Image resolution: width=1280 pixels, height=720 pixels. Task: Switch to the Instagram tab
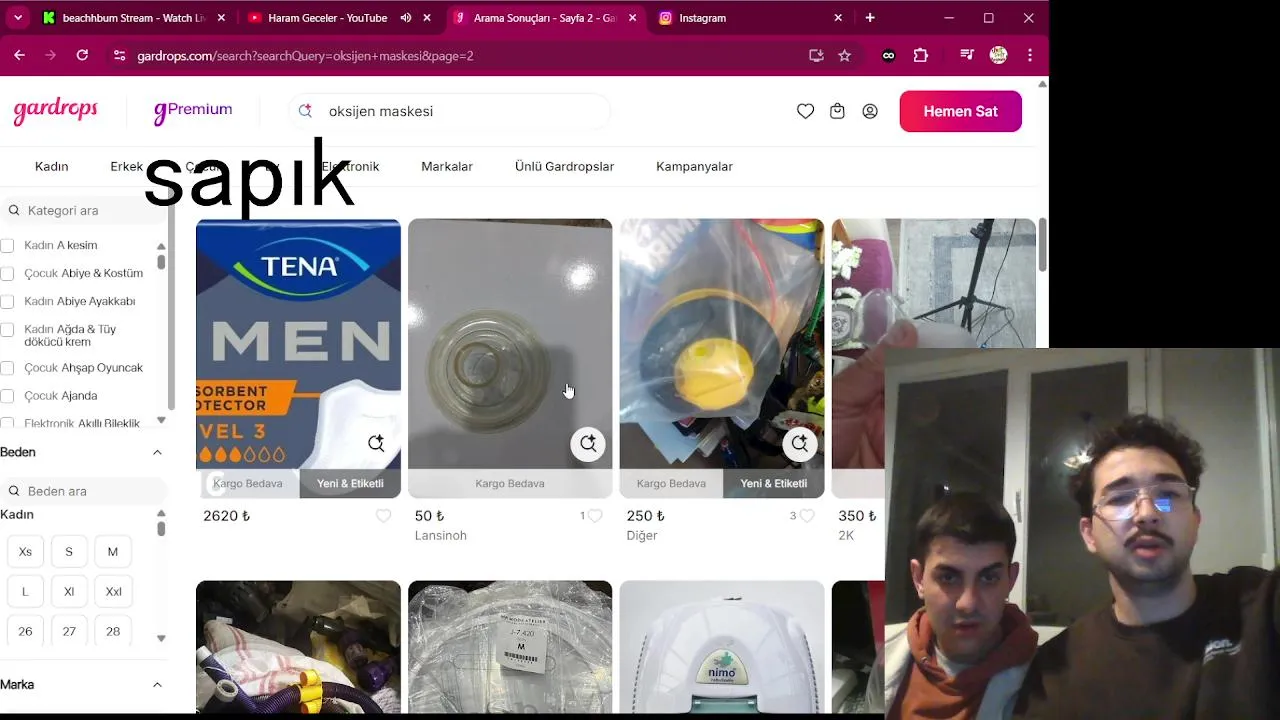[x=751, y=18]
